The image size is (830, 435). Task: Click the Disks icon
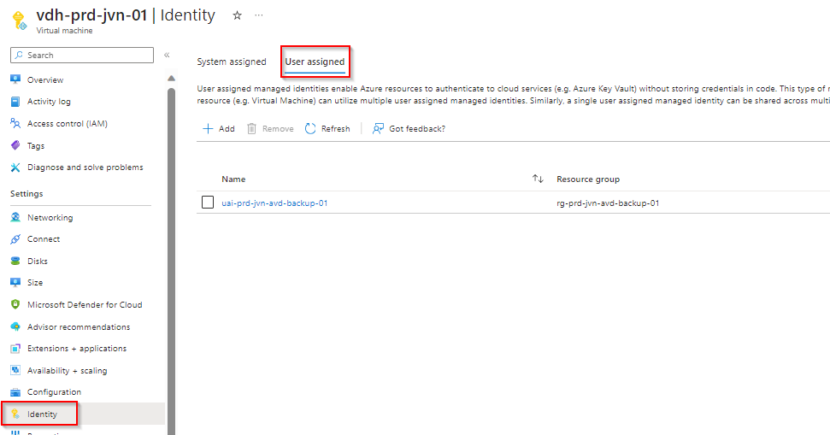point(15,261)
